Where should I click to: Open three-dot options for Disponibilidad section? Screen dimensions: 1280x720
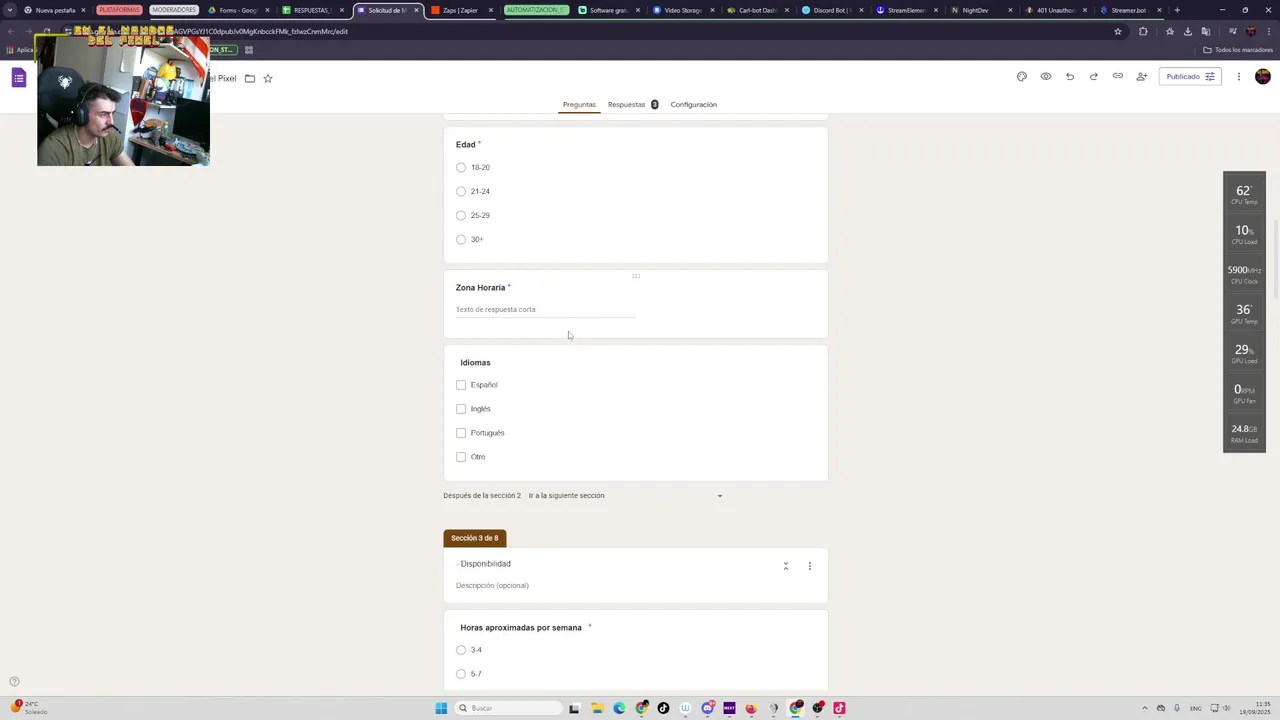point(810,566)
